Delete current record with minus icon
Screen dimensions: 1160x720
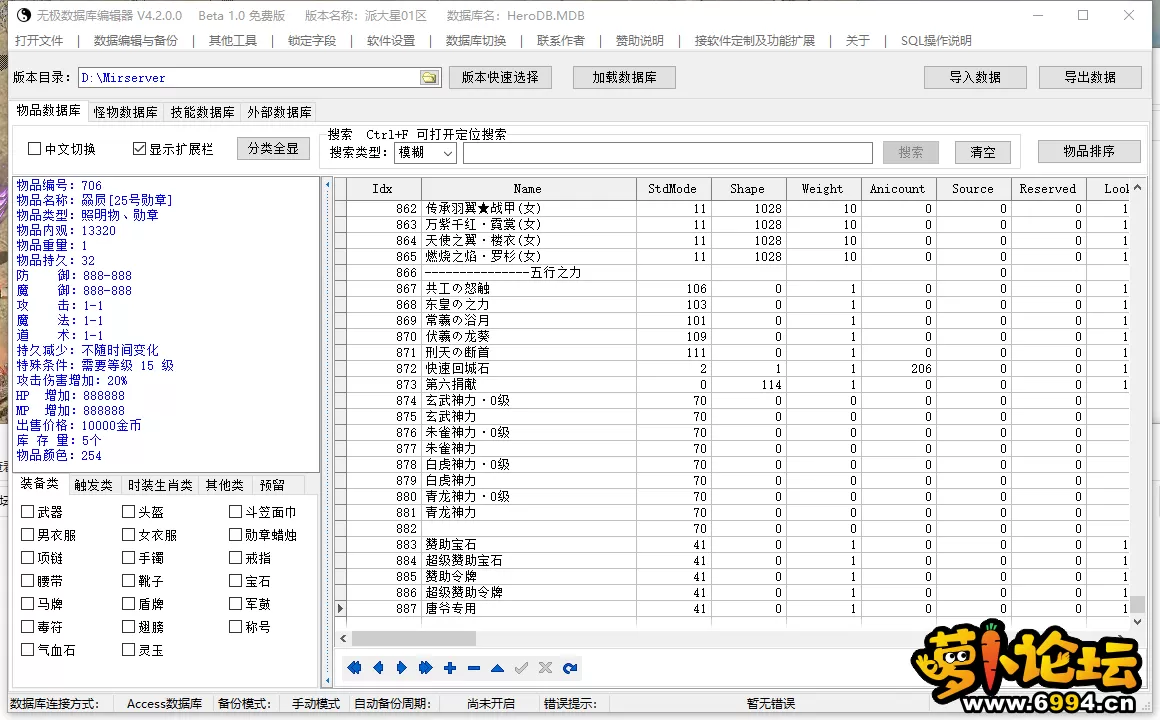pyautogui.click(x=473, y=668)
